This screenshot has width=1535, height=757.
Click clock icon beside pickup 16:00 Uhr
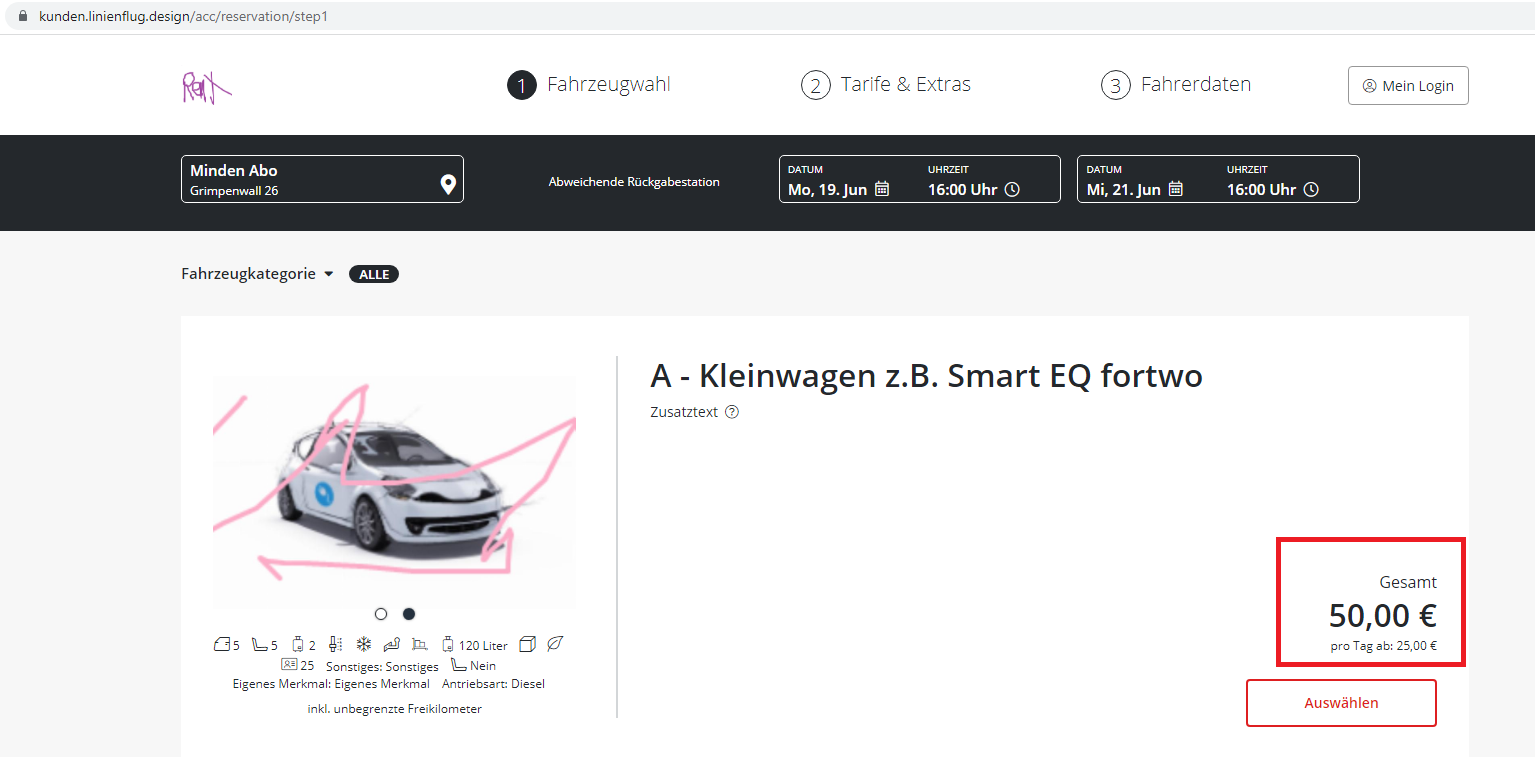coord(1012,189)
